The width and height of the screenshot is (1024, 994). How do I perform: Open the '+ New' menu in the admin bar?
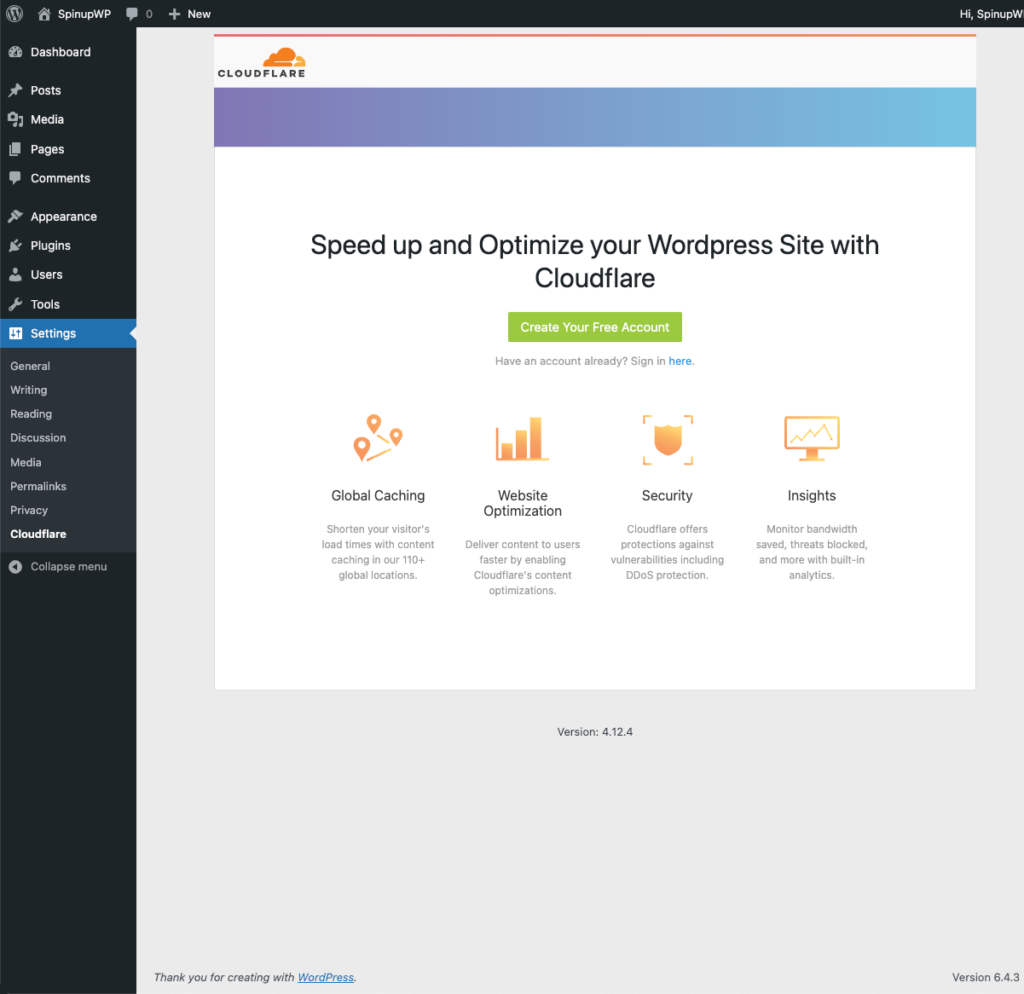pos(188,14)
